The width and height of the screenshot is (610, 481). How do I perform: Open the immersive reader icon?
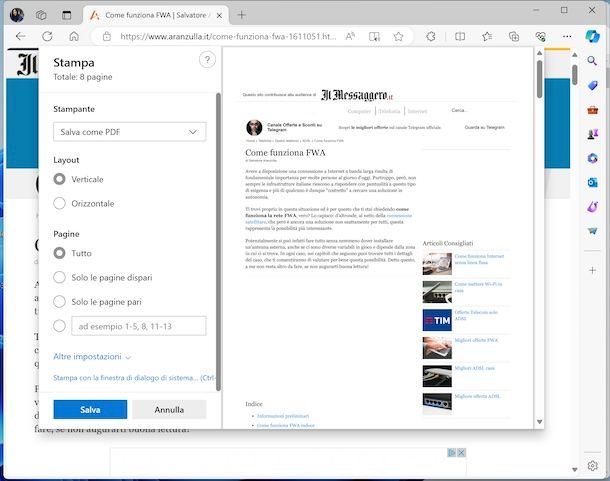[374, 37]
